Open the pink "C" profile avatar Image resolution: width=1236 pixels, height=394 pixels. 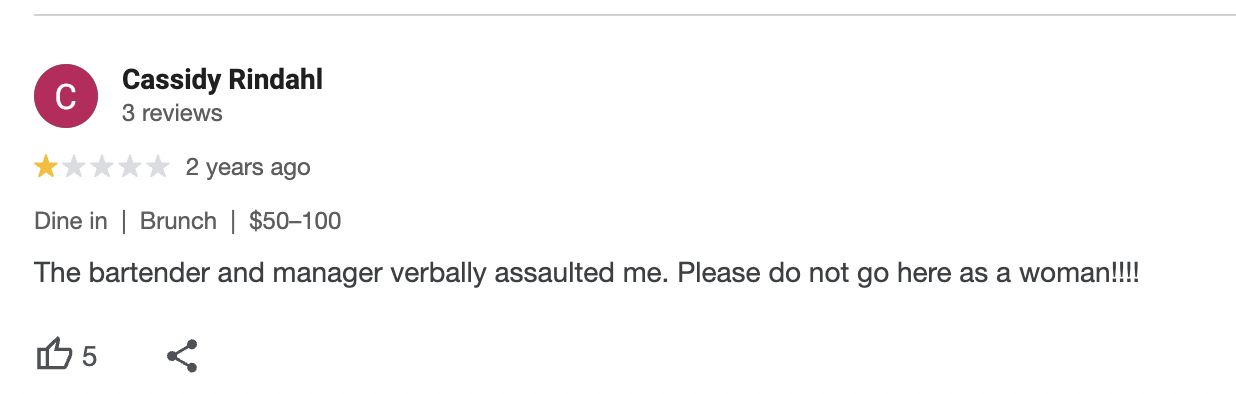click(66, 96)
